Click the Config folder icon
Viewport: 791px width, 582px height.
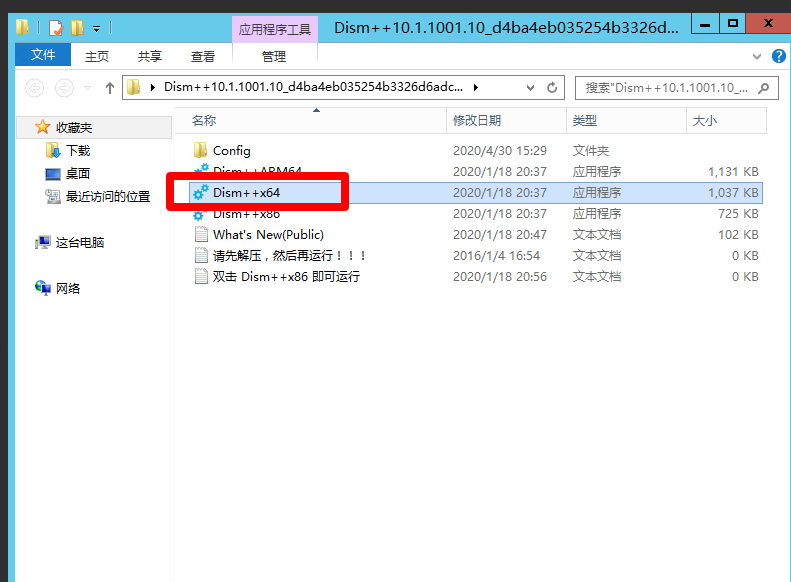pos(201,150)
